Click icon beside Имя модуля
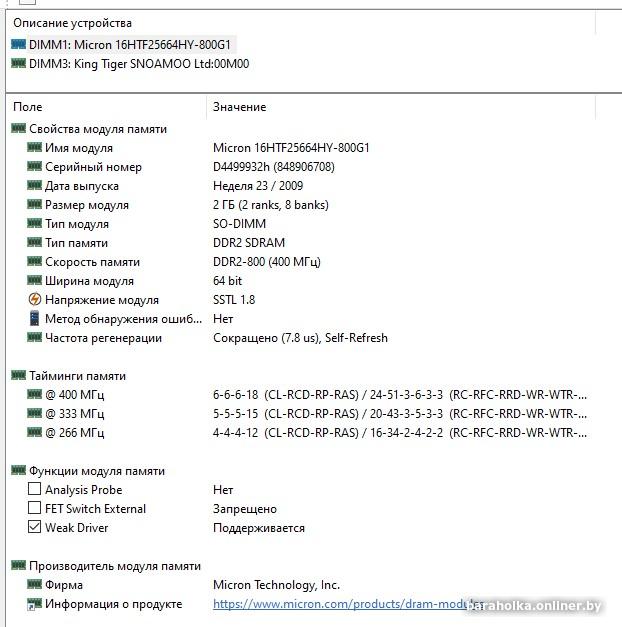The width and height of the screenshot is (622, 627). pos(34,147)
